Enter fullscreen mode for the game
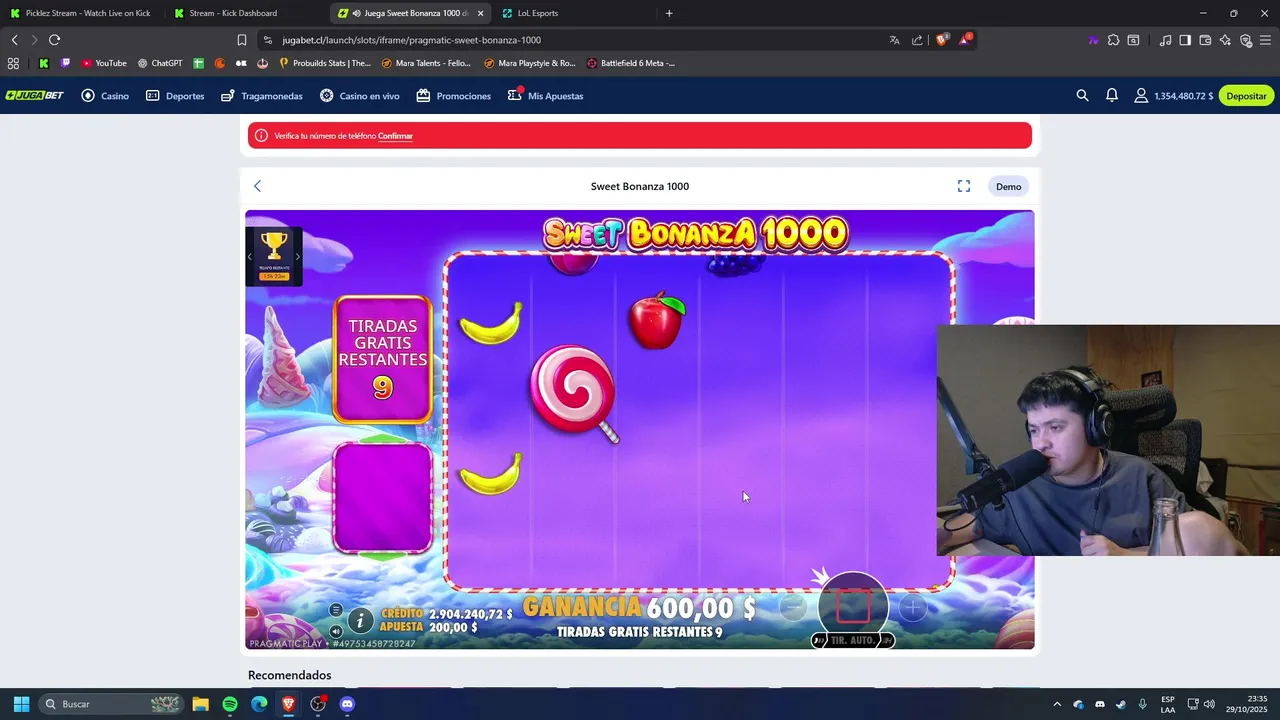 [x=964, y=186]
